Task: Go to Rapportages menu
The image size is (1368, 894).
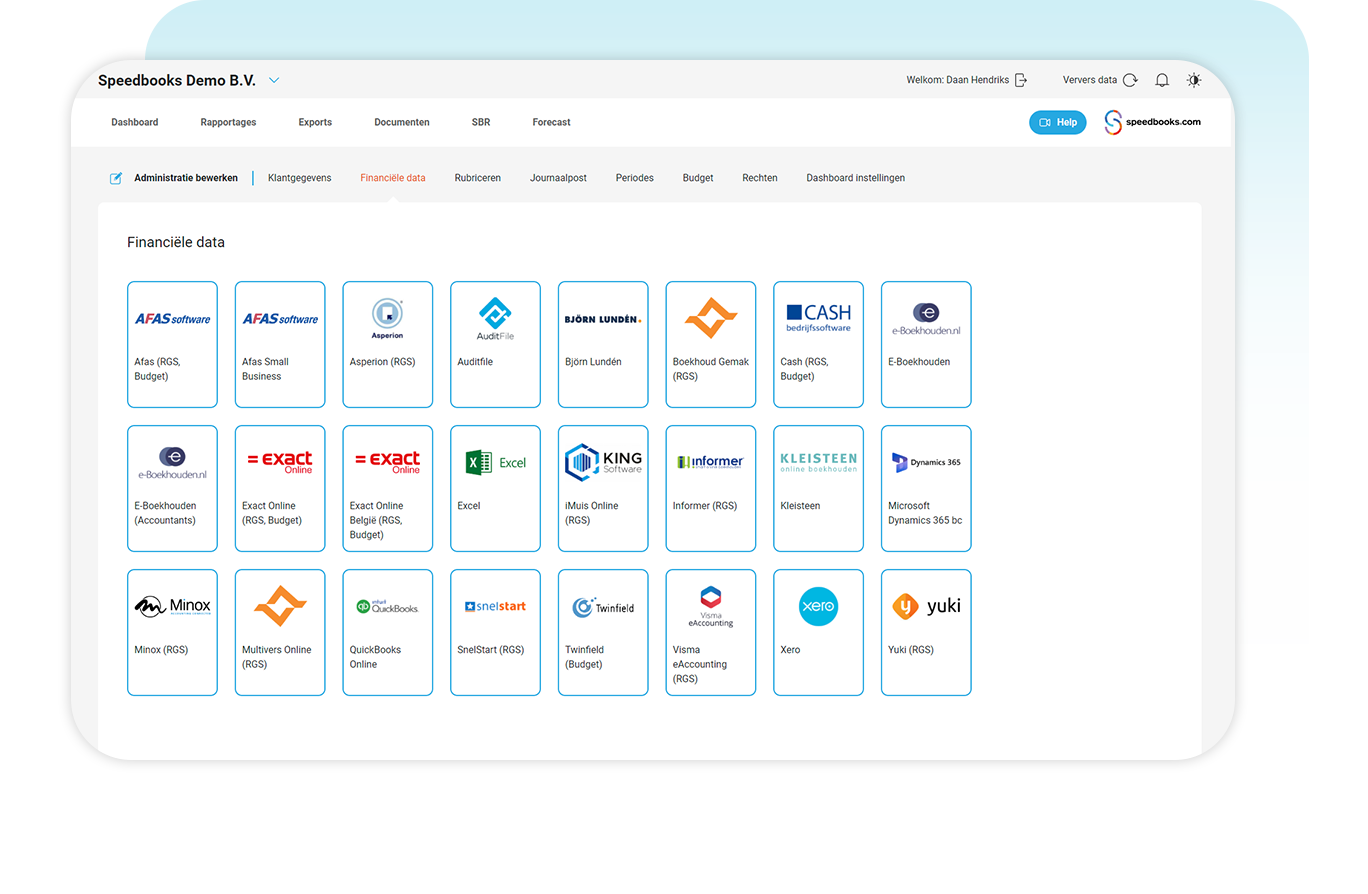Action: click(x=228, y=122)
